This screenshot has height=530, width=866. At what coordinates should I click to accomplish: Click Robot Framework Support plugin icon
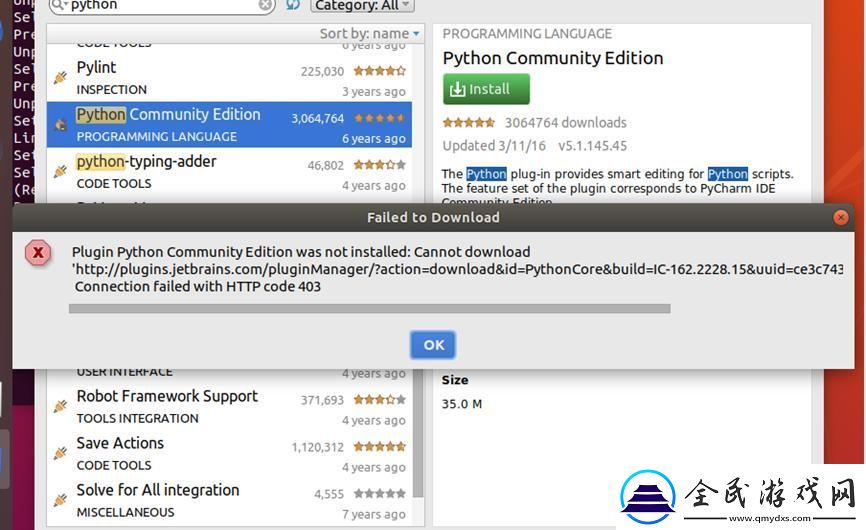coord(60,407)
